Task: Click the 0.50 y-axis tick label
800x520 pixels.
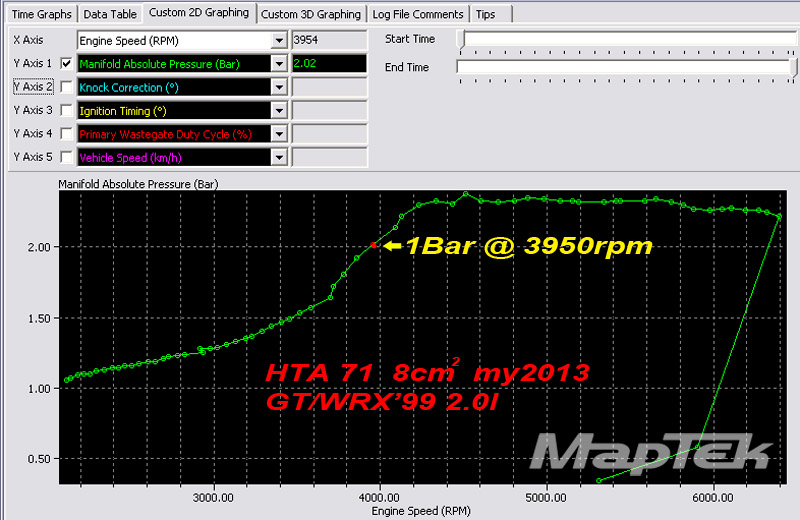Action: 39,459
